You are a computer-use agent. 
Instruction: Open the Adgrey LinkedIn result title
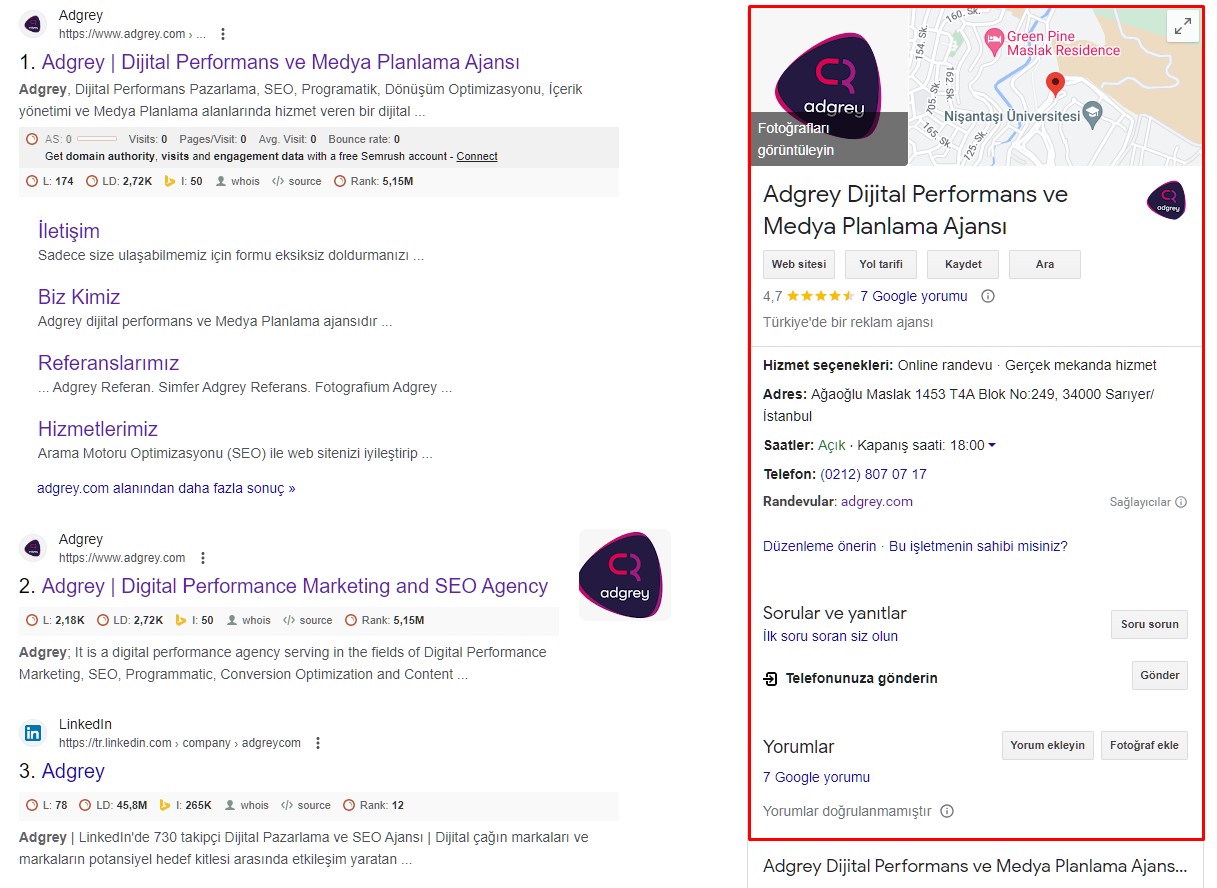click(73, 771)
